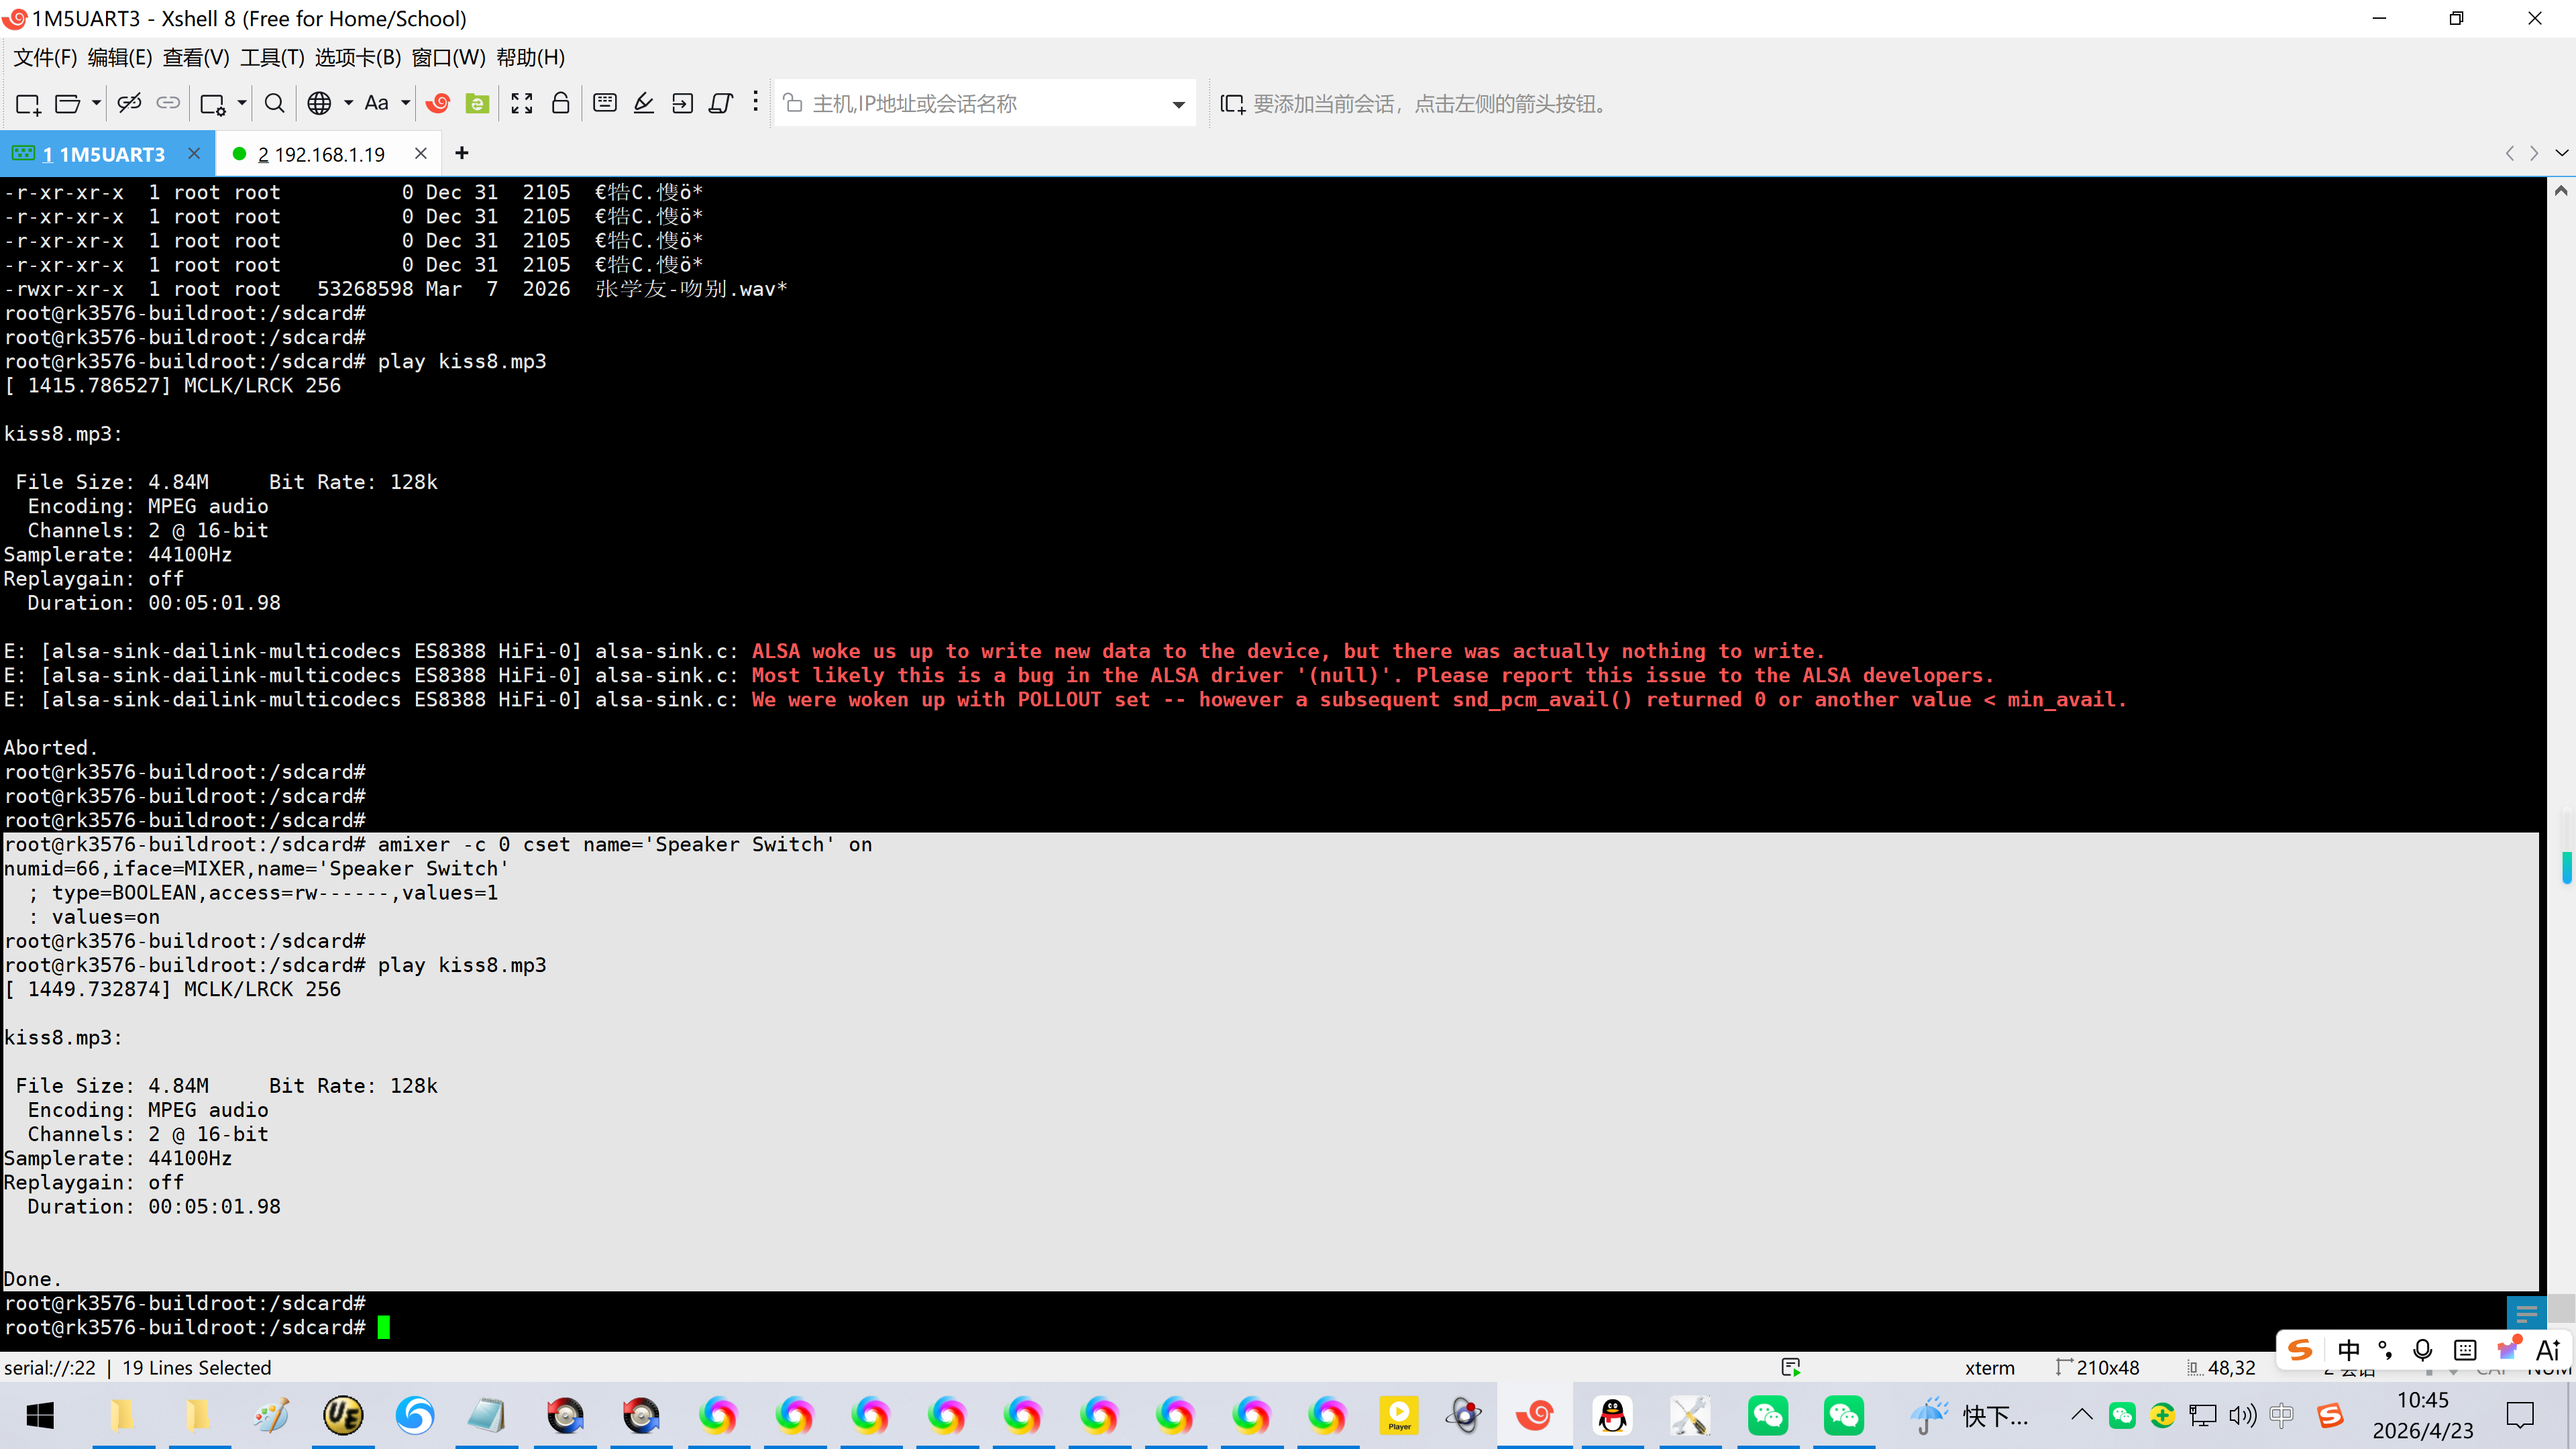Click the New Session toolbar icon
Image resolution: width=2576 pixels, height=1449 pixels.
28,103
